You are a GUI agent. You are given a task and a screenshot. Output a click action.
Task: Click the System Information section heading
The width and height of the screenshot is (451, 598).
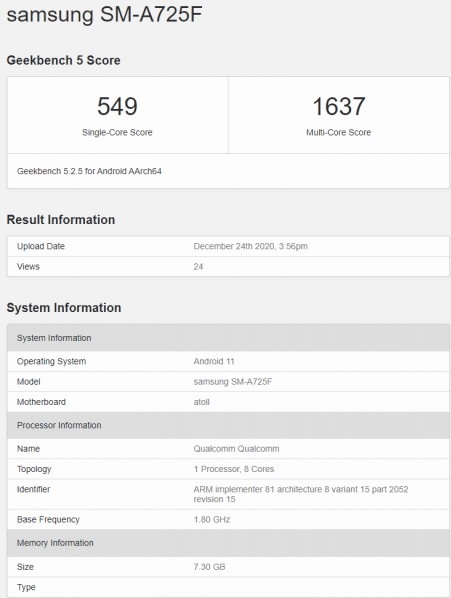pyautogui.click(x=64, y=308)
